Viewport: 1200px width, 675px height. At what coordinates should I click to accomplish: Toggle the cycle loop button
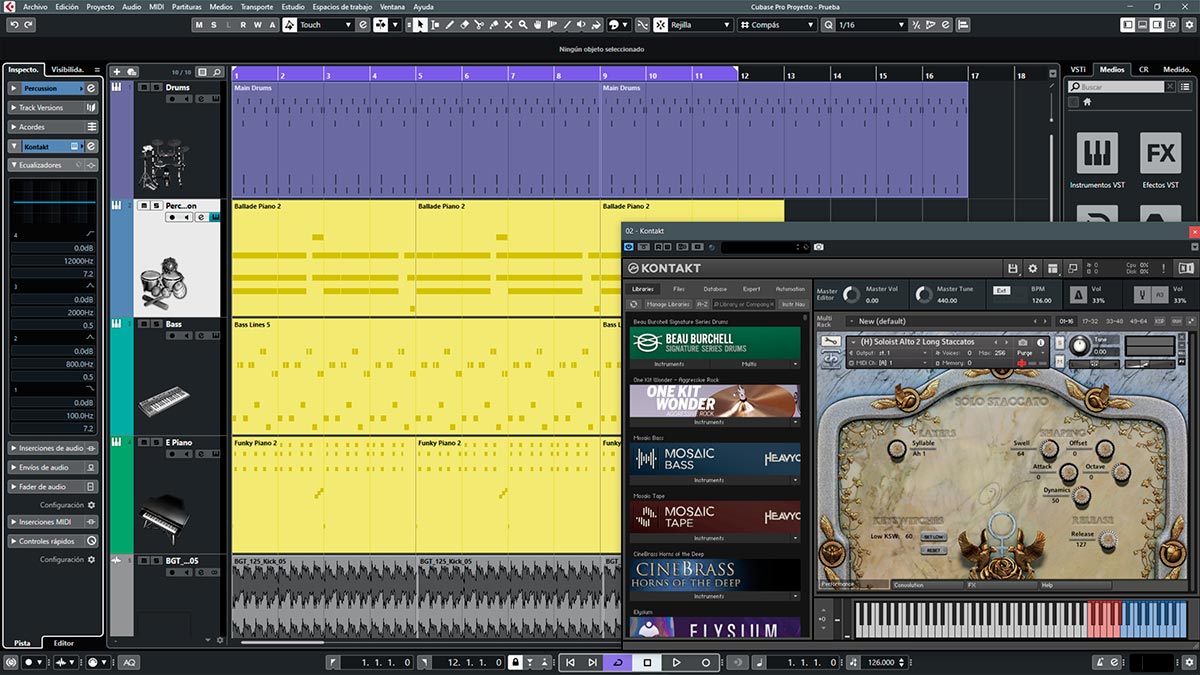618,662
